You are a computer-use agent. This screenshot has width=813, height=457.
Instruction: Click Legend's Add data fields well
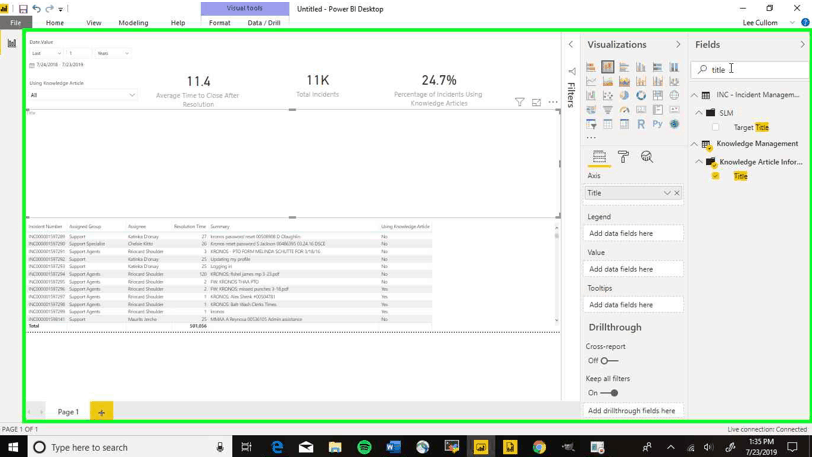coord(633,233)
